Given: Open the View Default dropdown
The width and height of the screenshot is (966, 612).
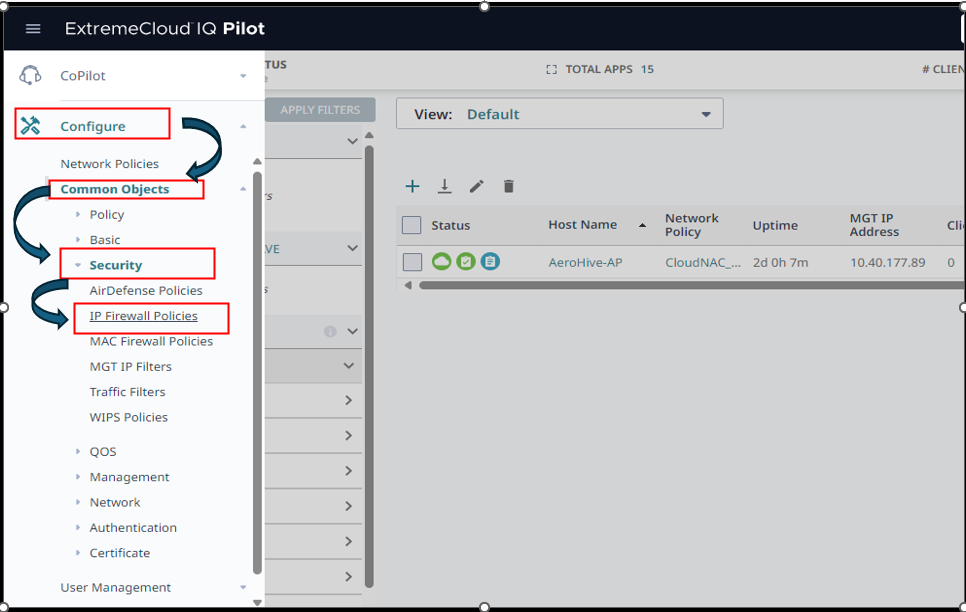Looking at the screenshot, I should (x=559, y=114).
